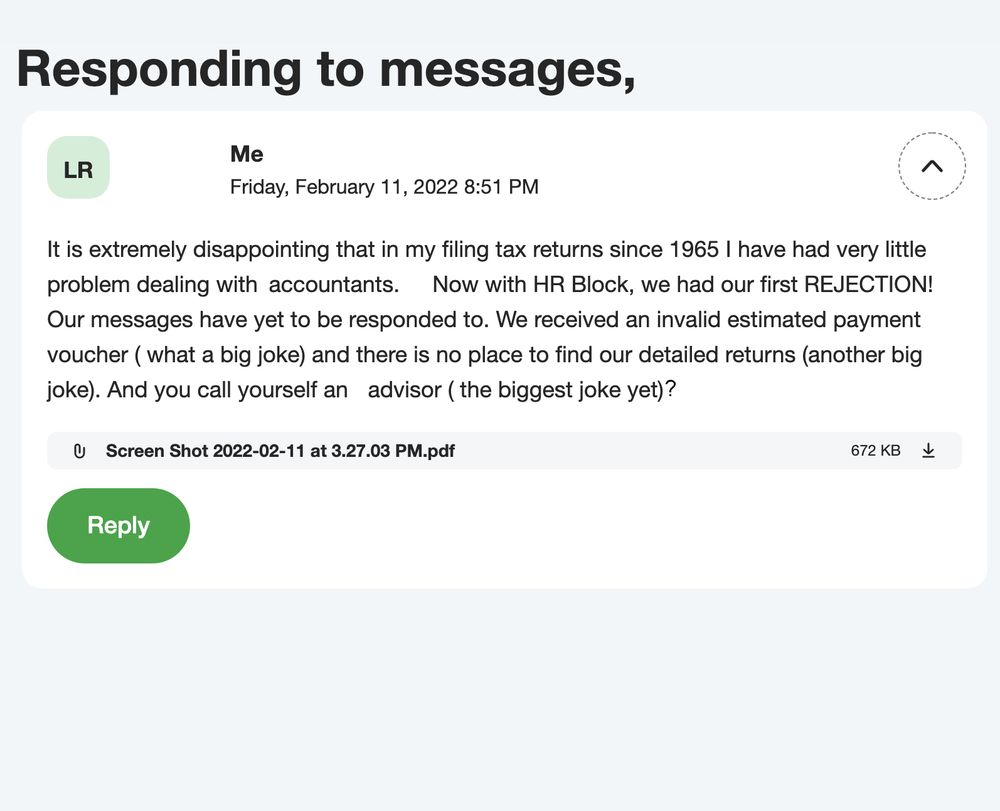Click the "Responding to messages," heading

(x=326, y=68)
